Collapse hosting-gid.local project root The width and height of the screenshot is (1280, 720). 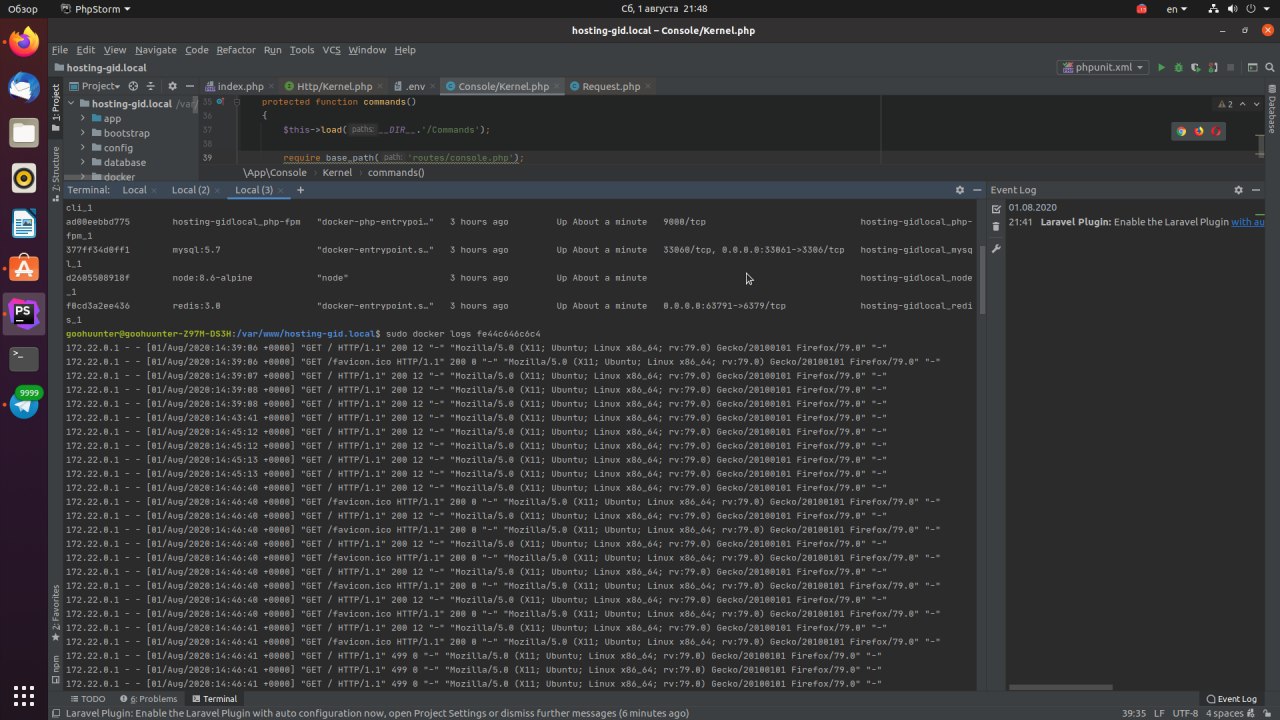(x=71, y=104)
